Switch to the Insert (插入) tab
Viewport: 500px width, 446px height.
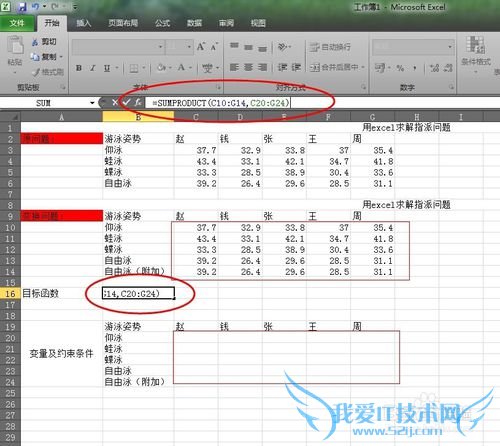tap(83, 23)
